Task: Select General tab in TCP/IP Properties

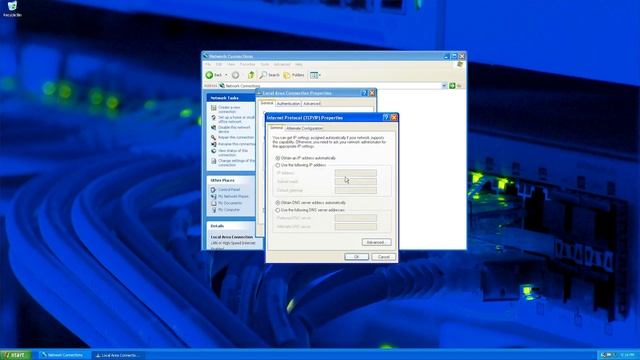Action: click(276, 128)
